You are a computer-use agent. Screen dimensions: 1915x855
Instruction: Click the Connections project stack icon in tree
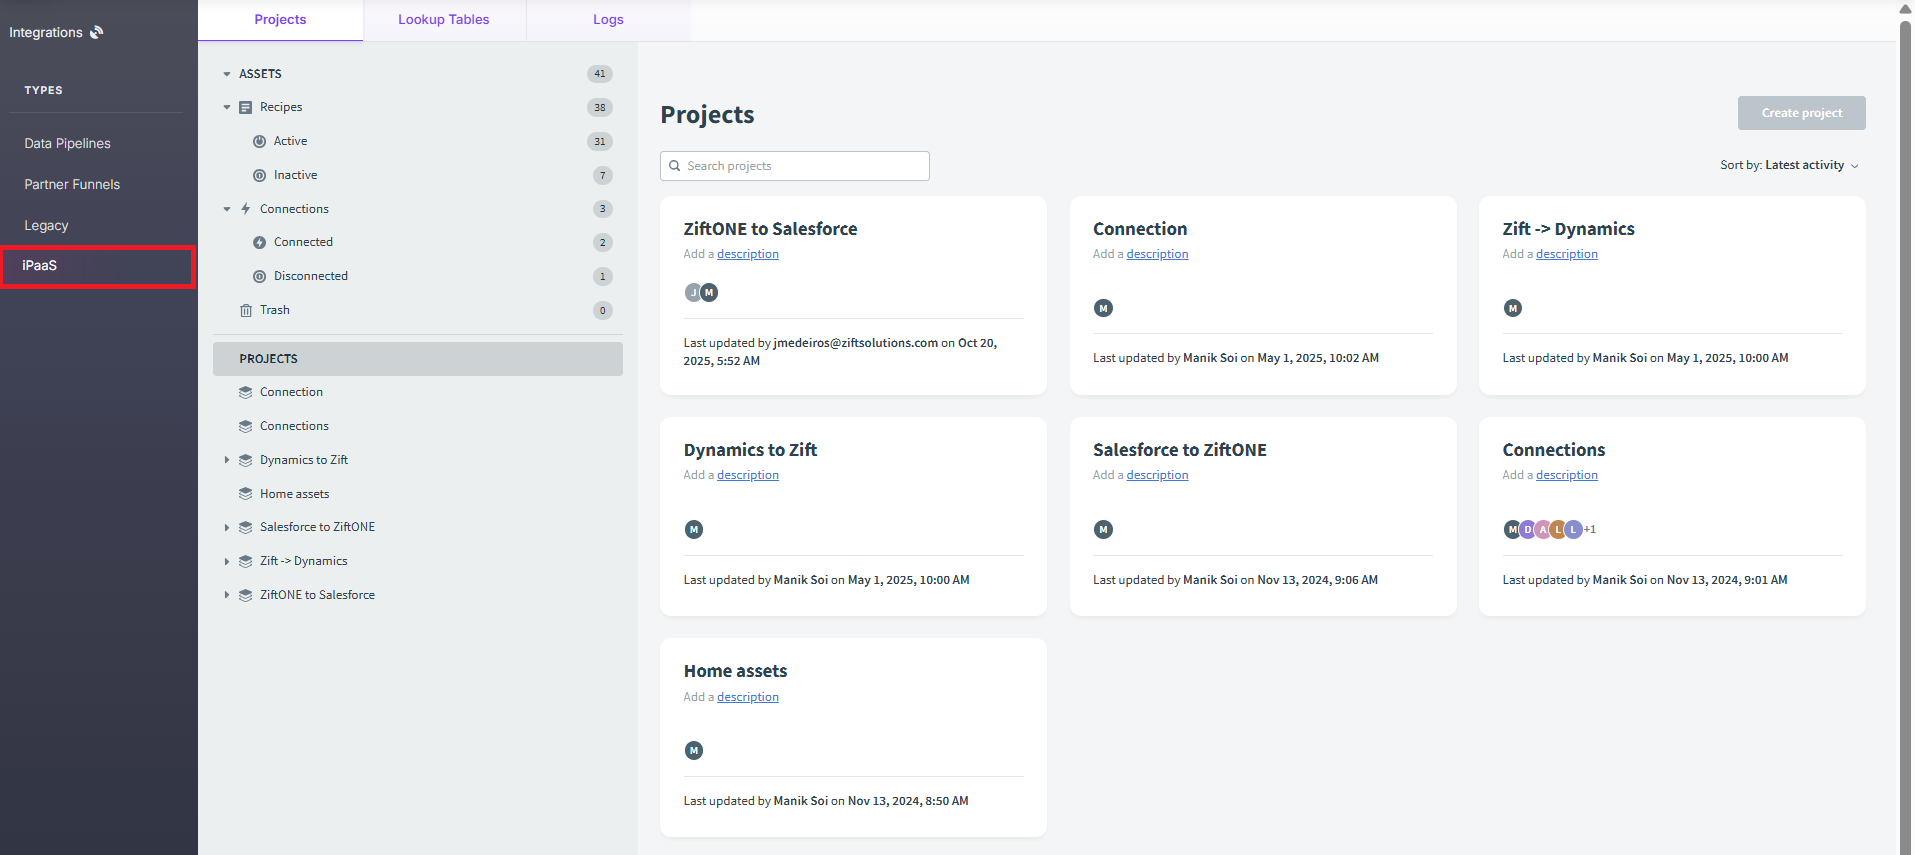245,426
